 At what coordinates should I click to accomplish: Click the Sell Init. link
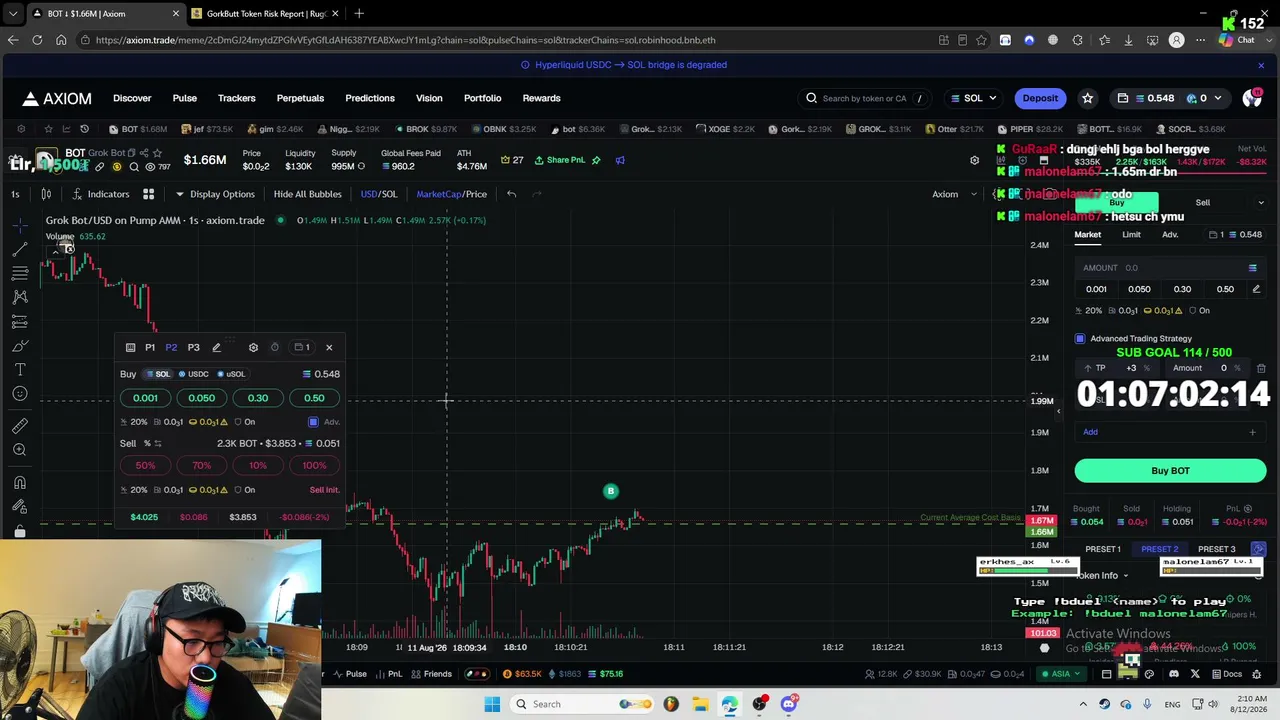pos(324,490)
